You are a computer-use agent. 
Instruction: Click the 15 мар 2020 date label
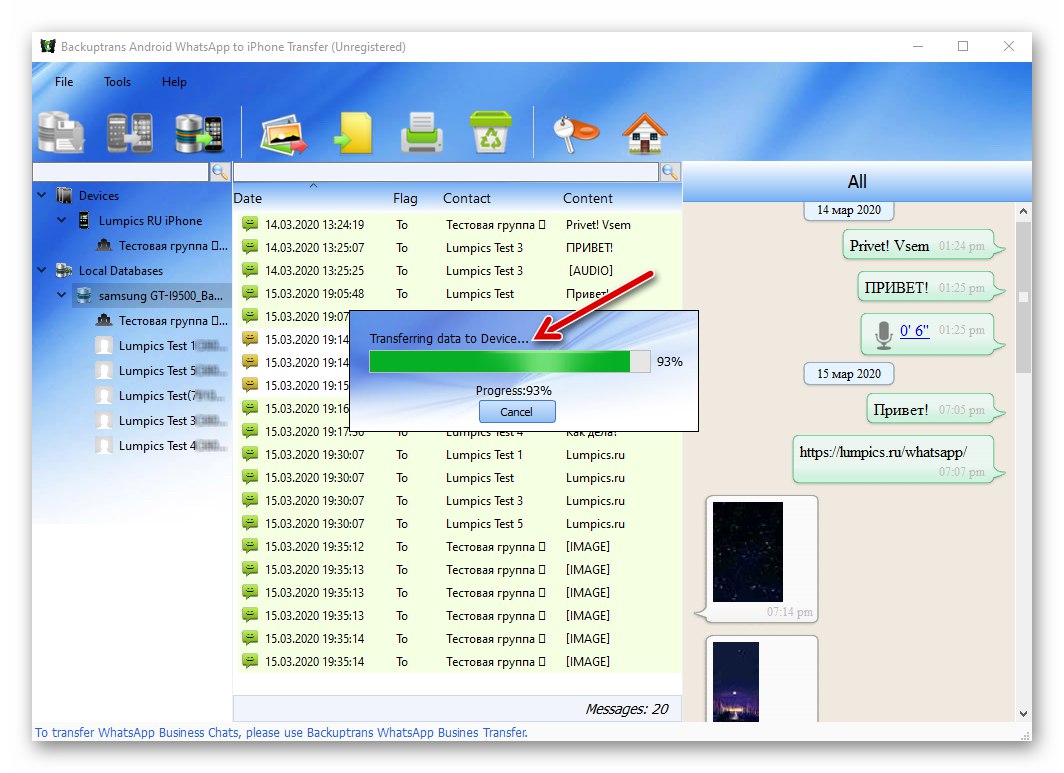pyautogui.click(x=848, y=374)
